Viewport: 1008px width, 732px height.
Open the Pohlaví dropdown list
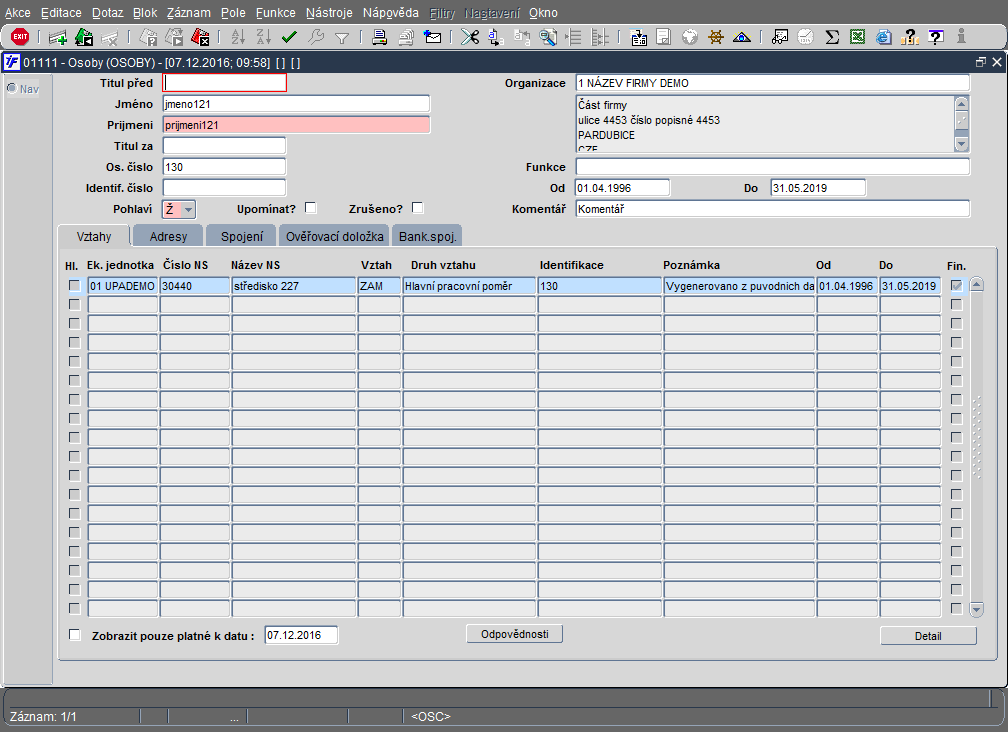[x=188, y=210]
